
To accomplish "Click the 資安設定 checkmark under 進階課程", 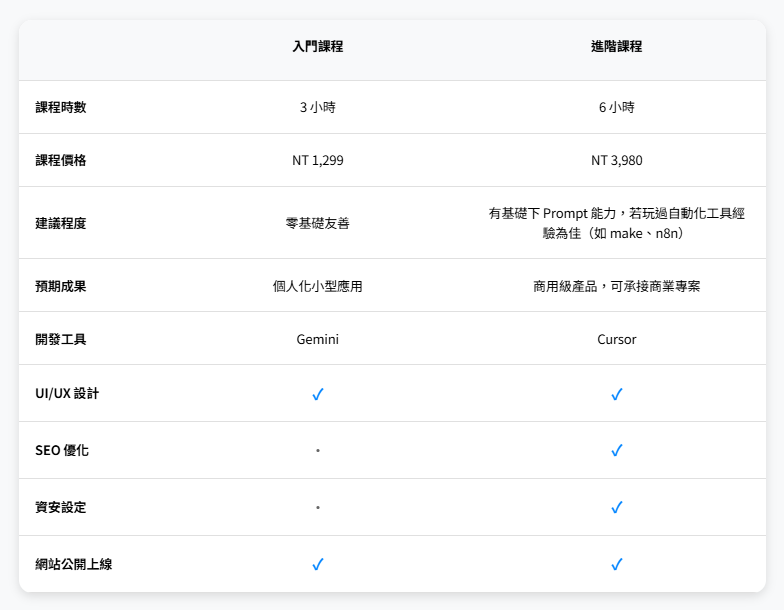I will 617,508.
